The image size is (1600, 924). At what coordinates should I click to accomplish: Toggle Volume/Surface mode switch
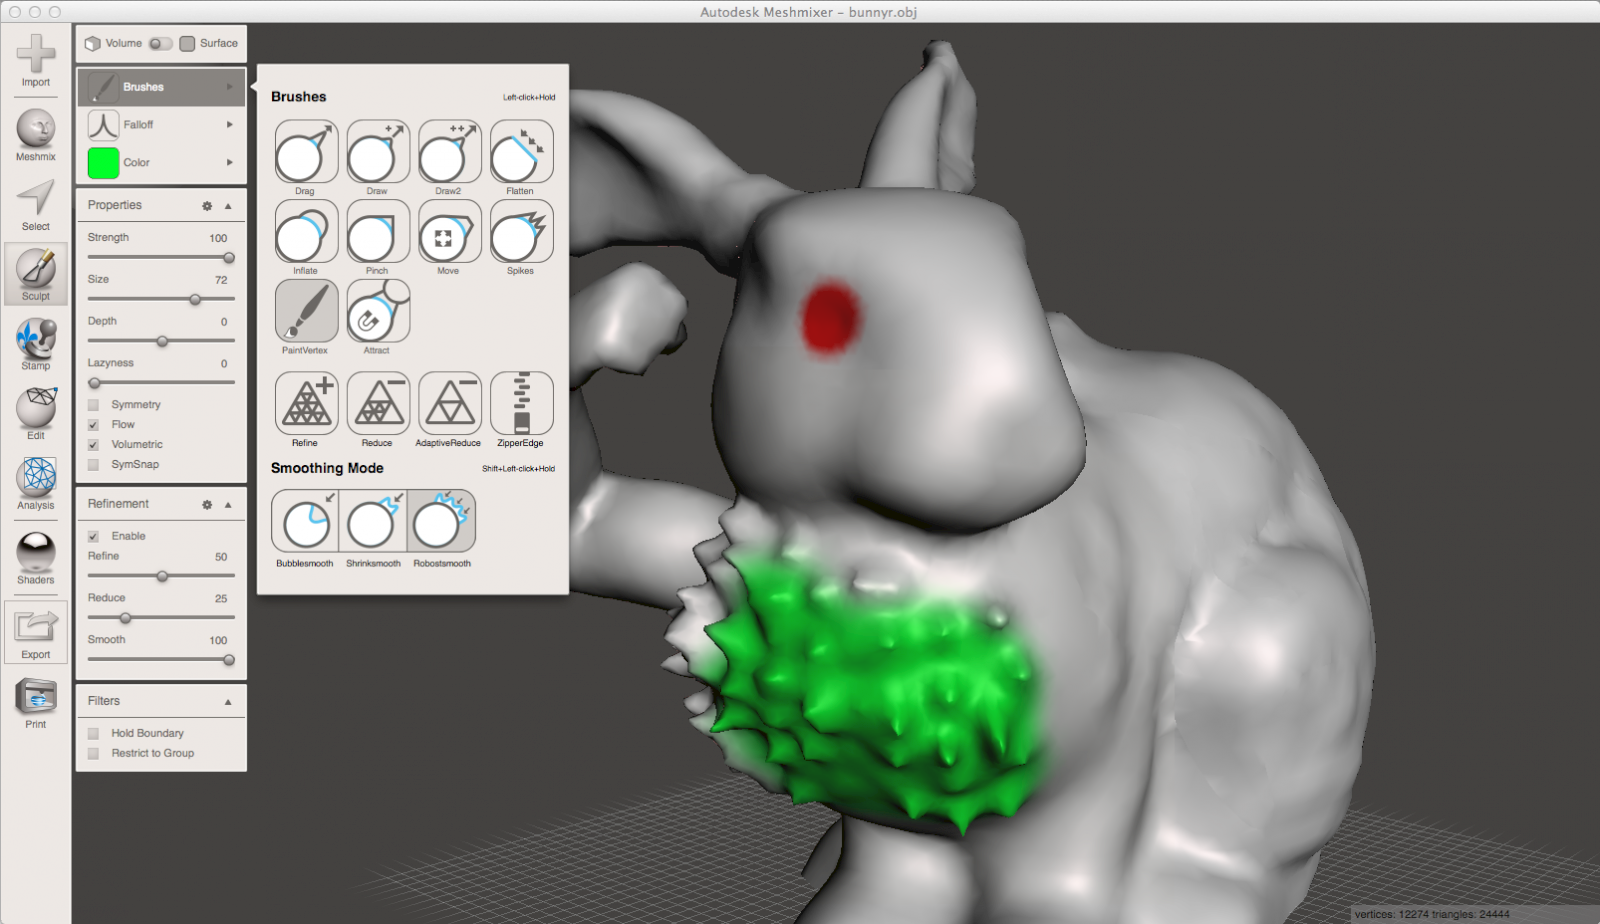click(158, 43)
